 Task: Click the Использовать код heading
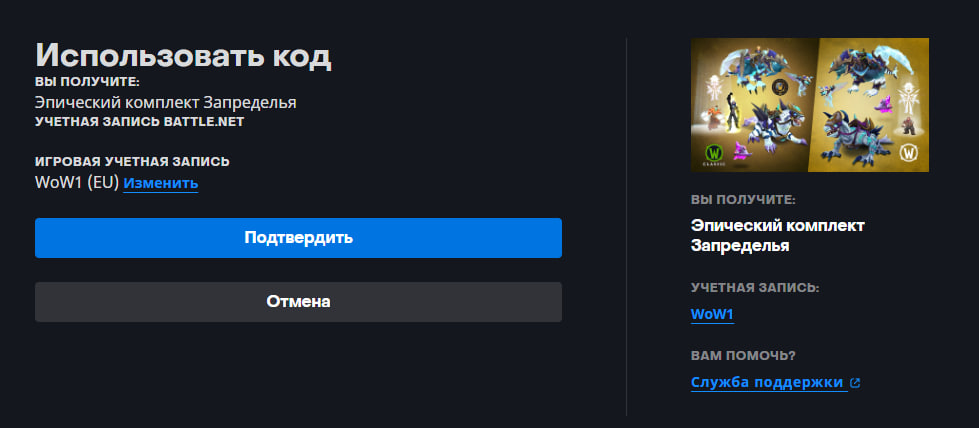[183, 55]
